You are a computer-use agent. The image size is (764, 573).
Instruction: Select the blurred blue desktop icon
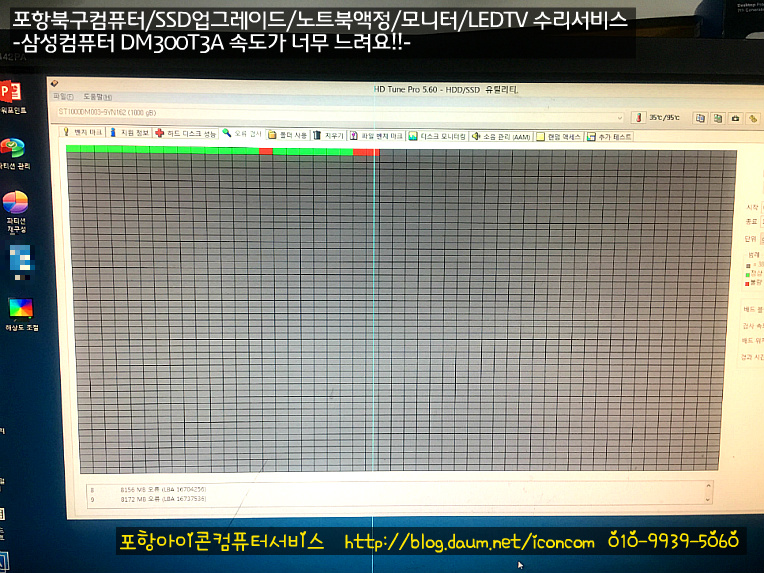pyautogui.click(x=21, y=262)
